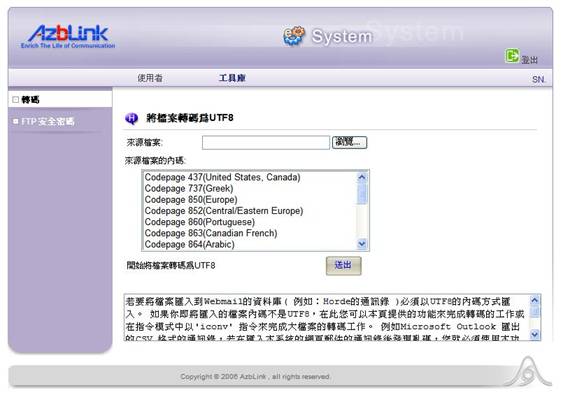Click the square bullet next to 轉碼

pyautogui.click(x=15, y=99)
